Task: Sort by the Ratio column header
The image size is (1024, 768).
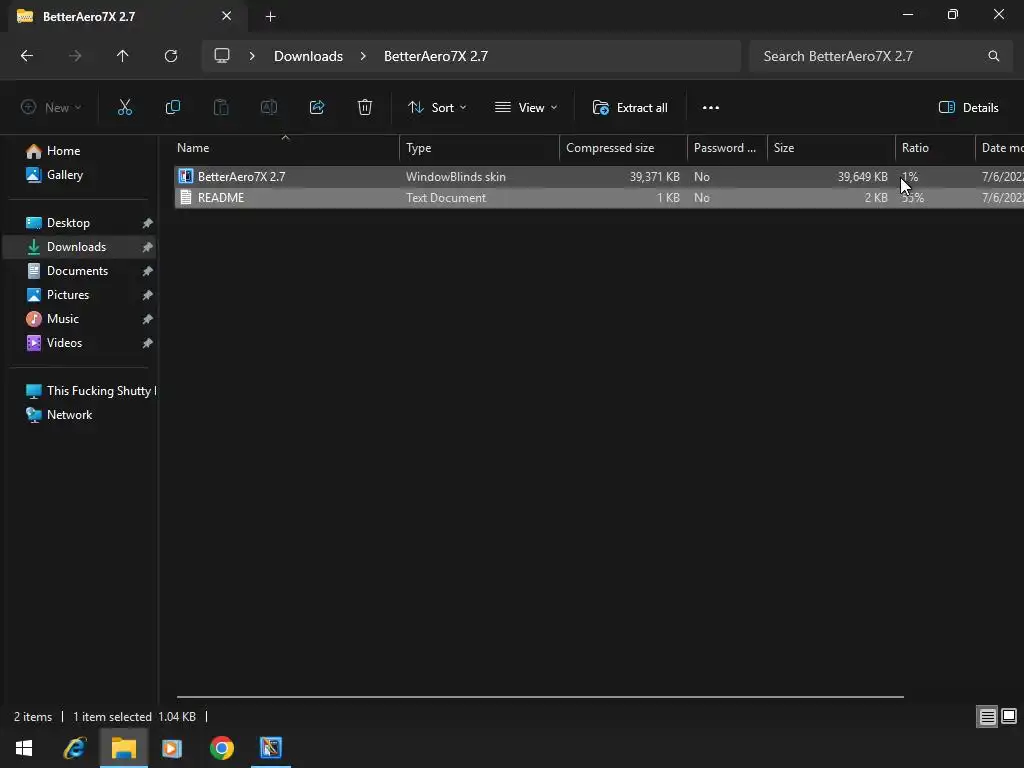Action: (935, 148)
